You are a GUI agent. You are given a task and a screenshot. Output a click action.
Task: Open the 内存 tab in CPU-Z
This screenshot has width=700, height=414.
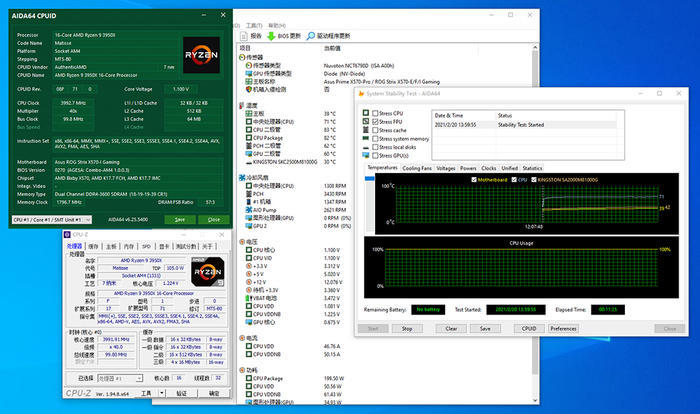129,246
